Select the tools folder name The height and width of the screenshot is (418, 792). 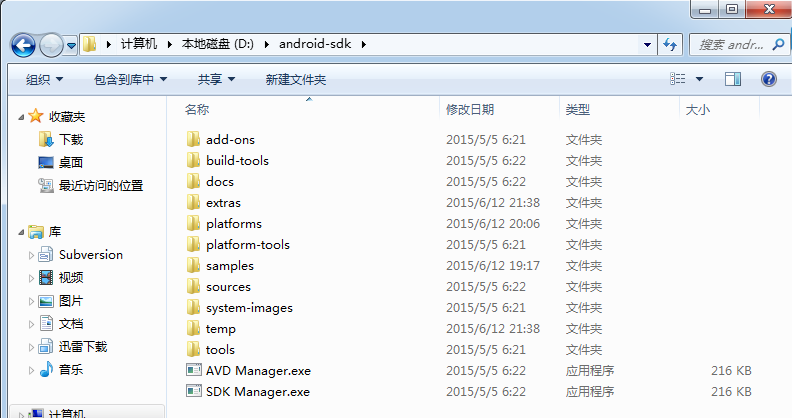point(220,350)
